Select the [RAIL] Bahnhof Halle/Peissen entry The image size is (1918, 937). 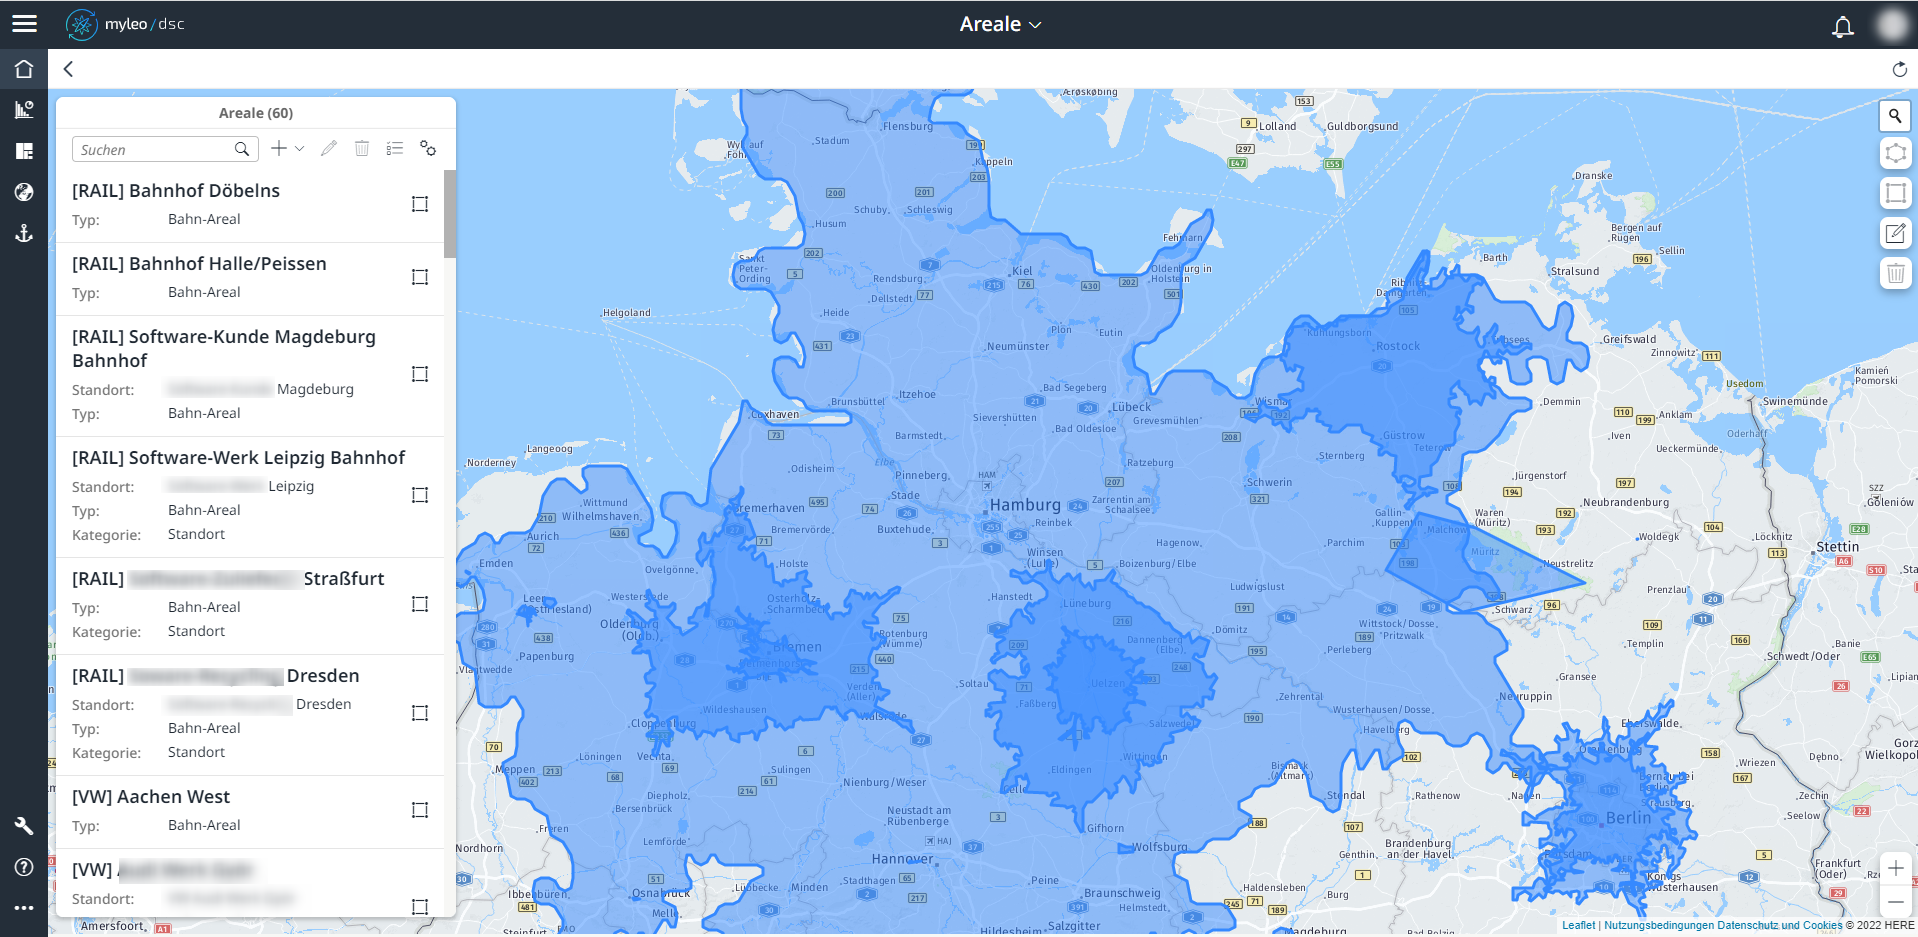coord(250,278)
